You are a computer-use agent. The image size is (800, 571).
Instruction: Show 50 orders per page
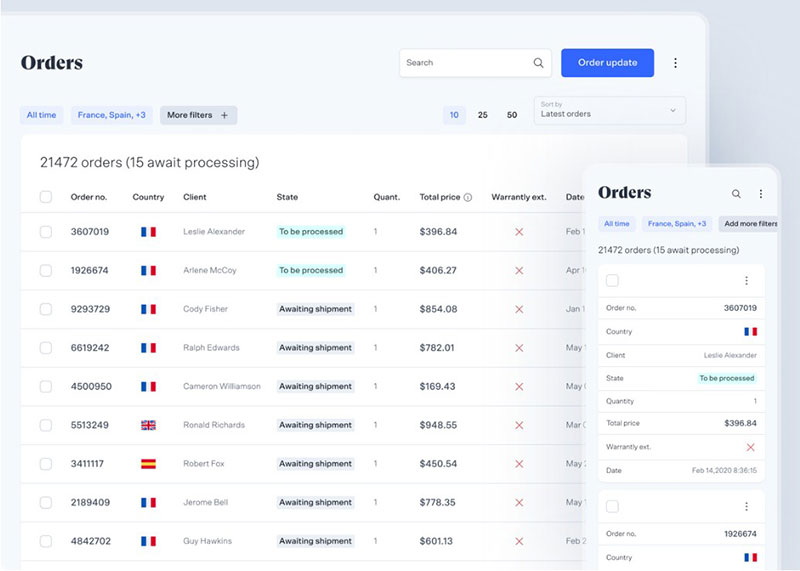(x=512, y=115)
